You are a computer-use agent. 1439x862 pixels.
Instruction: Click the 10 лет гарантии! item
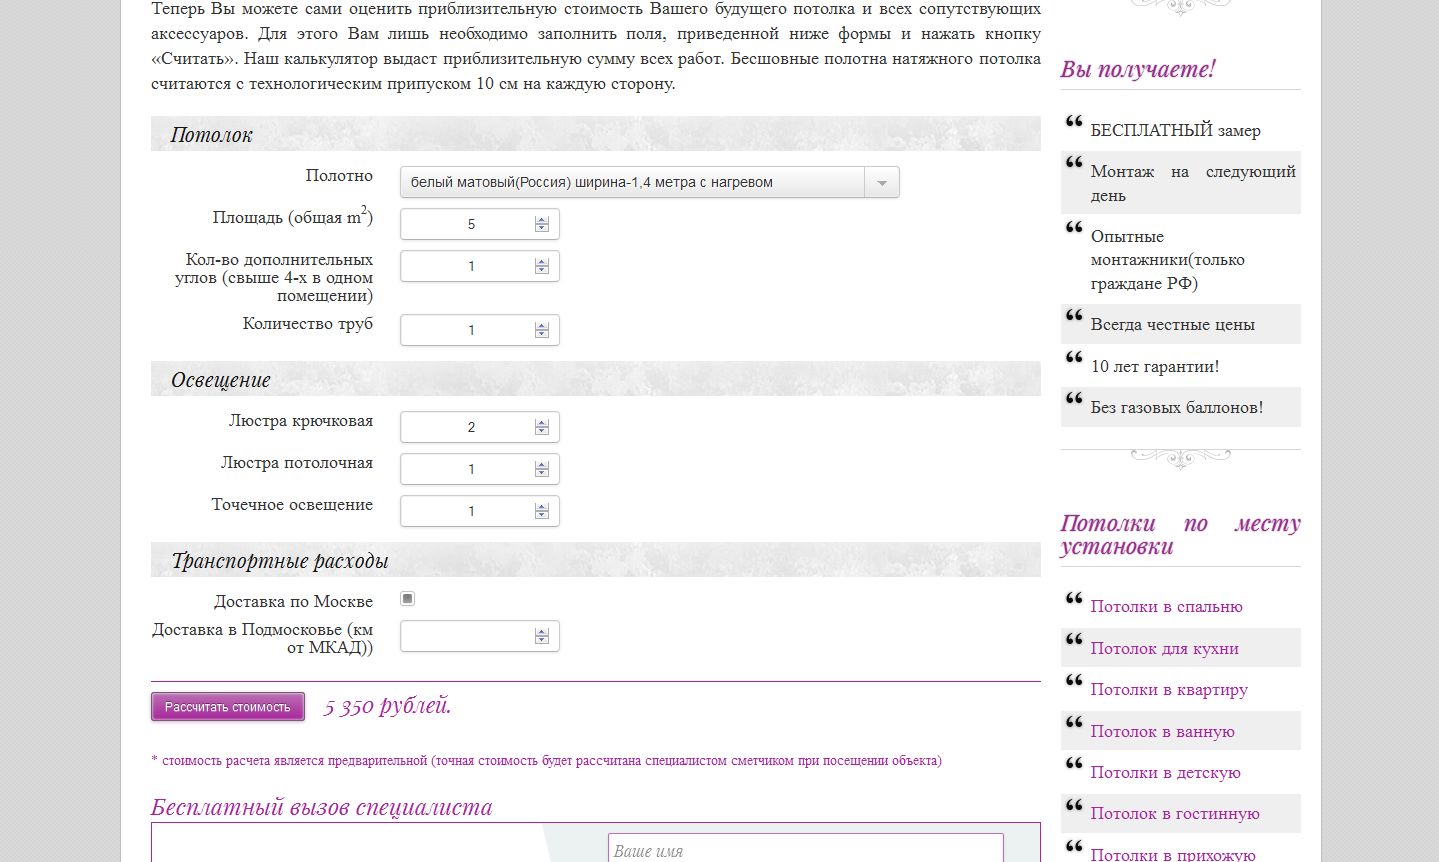tap(1154, 367)
